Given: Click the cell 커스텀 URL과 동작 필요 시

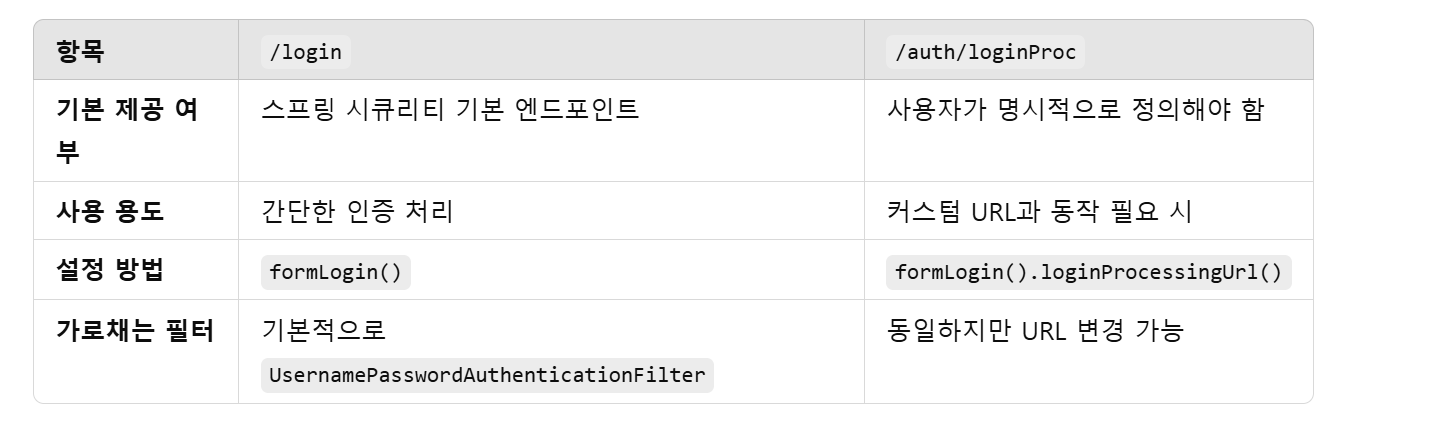Looking at the screenshot, I should 1039,212.
